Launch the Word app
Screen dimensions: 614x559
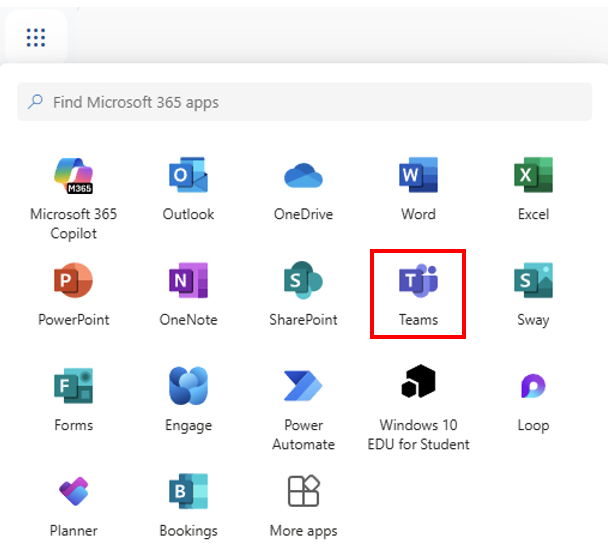[418, 177]
